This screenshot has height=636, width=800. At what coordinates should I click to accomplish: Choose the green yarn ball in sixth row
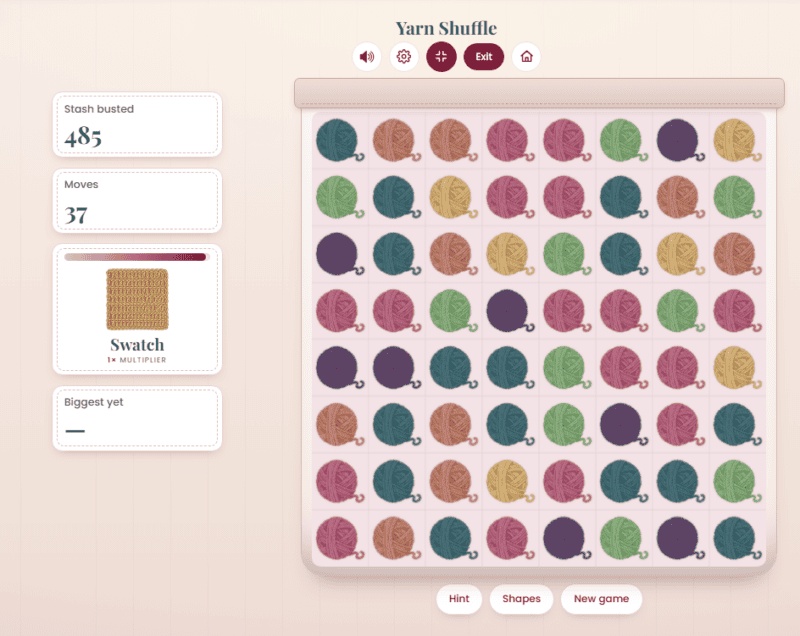click(x=565, y=424)
